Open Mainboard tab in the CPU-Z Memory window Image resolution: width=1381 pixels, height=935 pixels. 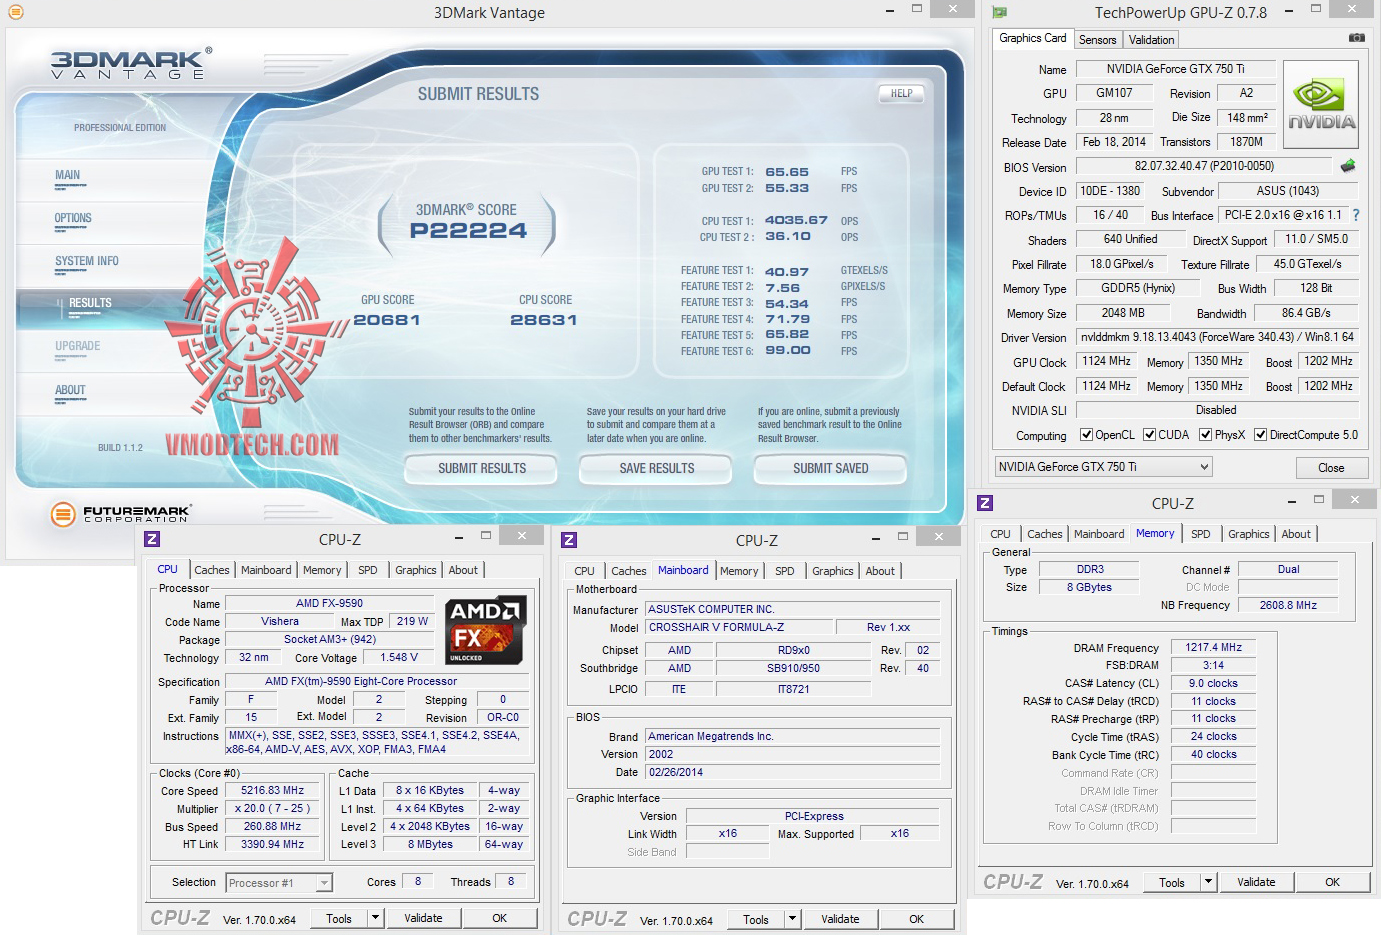[1099, 534]
